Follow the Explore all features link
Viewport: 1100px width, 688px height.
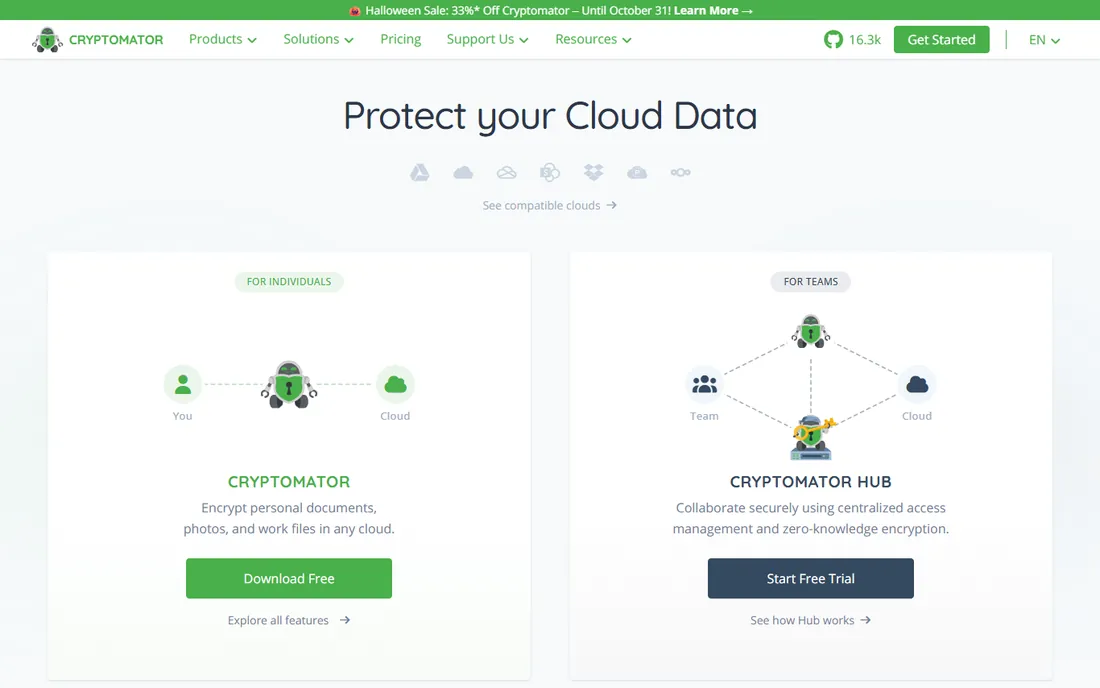click(288, 620)
